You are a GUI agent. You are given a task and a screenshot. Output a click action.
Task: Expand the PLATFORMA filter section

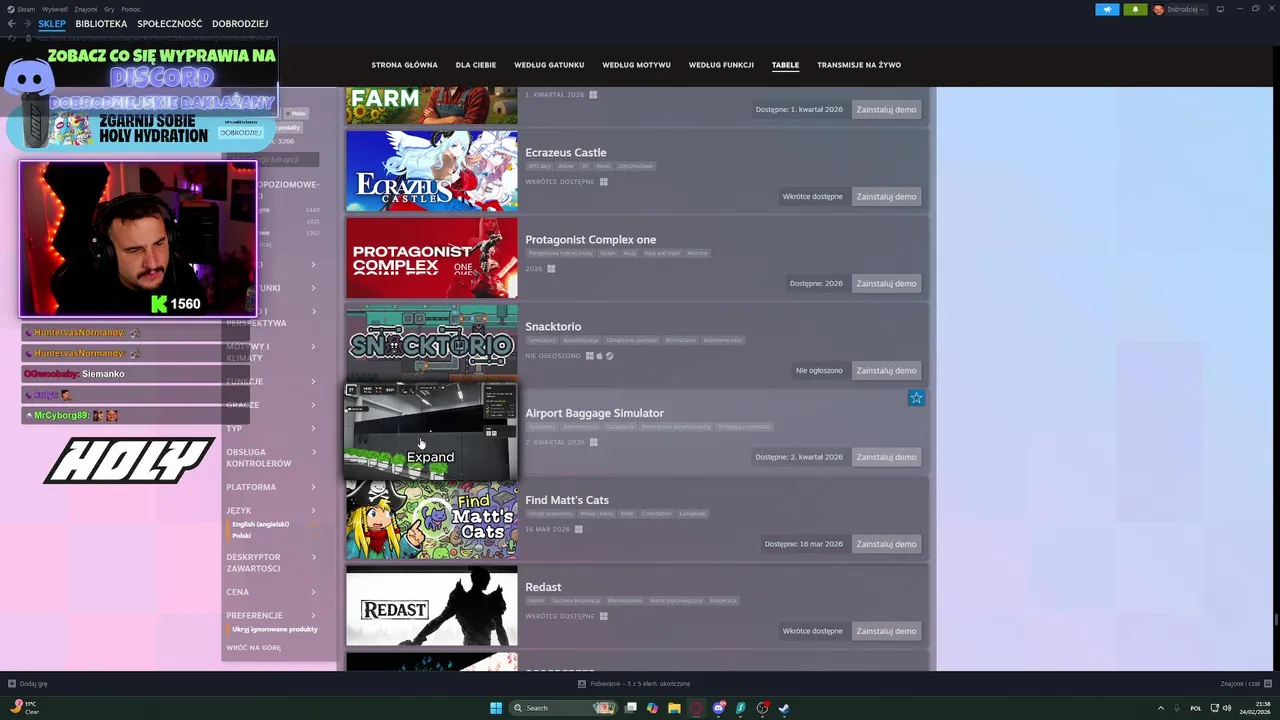point(272,487)
